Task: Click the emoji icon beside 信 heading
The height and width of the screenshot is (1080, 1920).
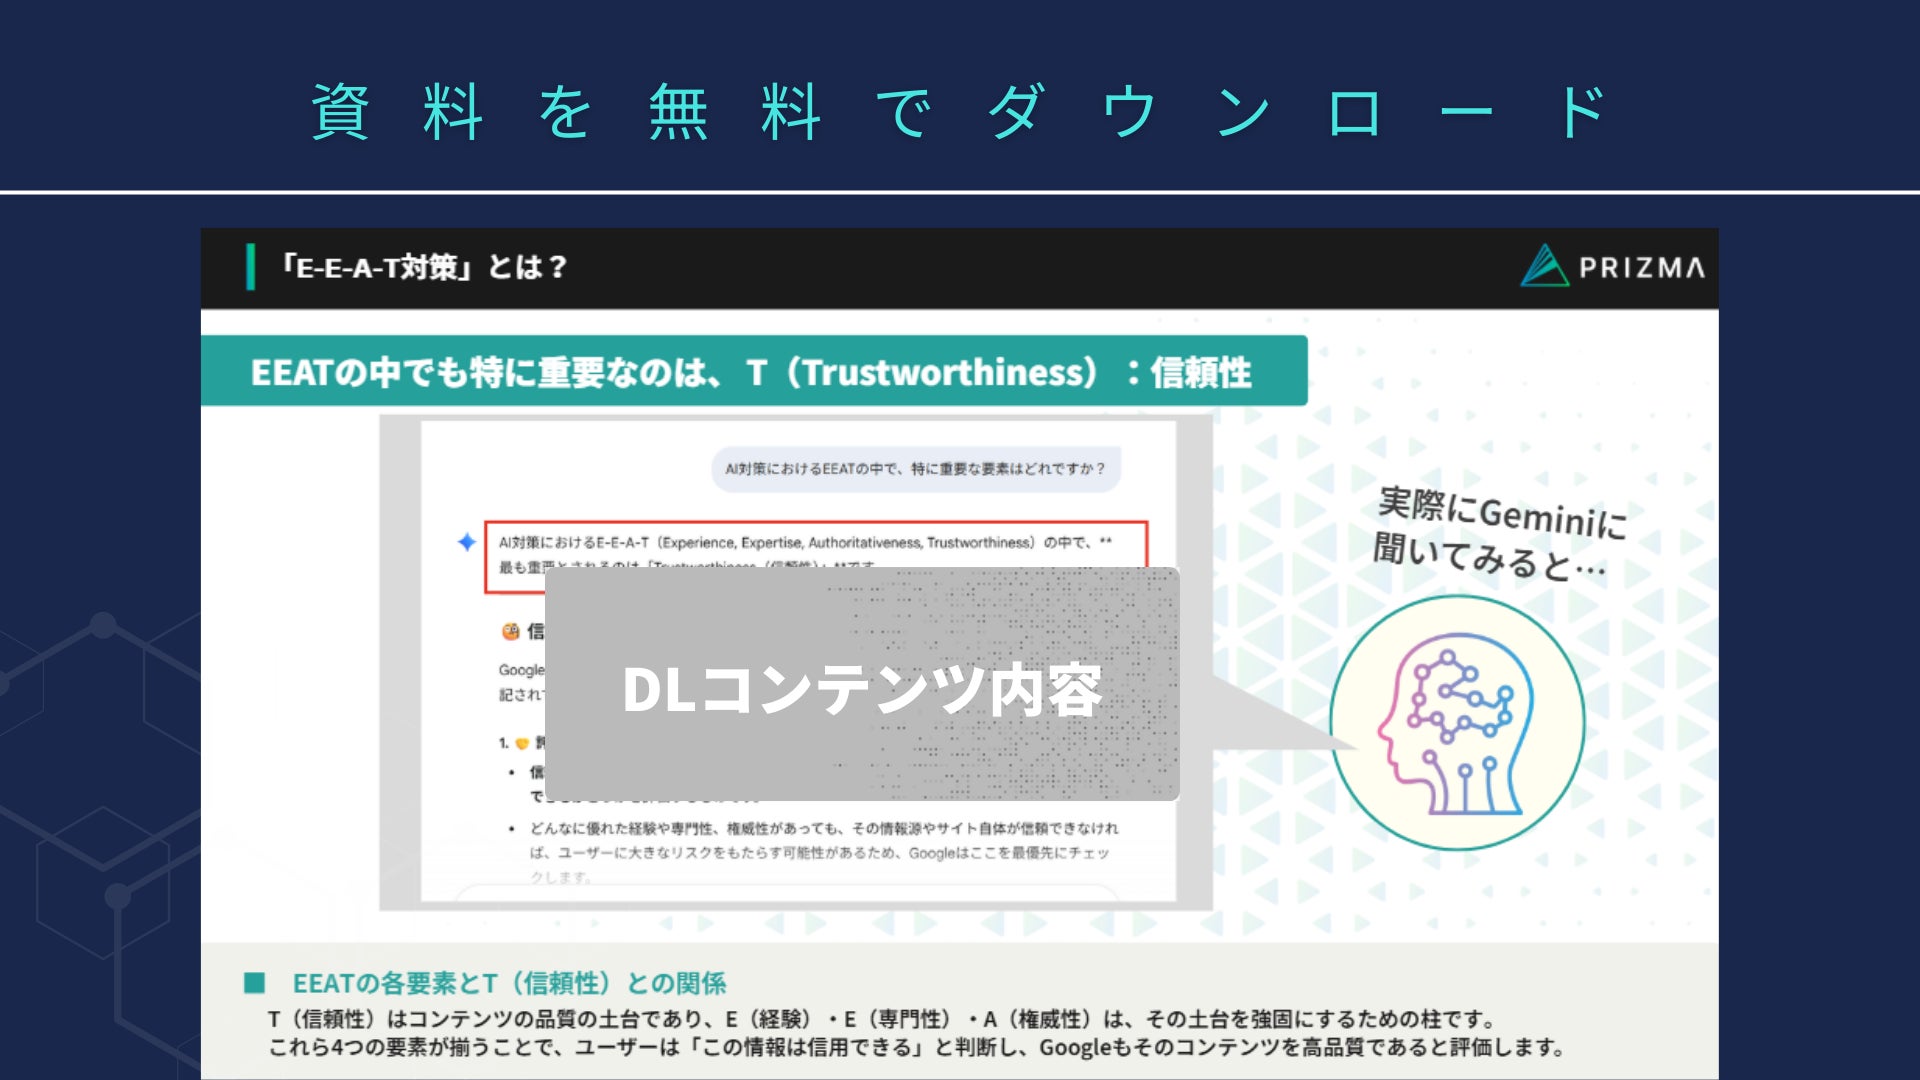Action: [x=510, y=631]
